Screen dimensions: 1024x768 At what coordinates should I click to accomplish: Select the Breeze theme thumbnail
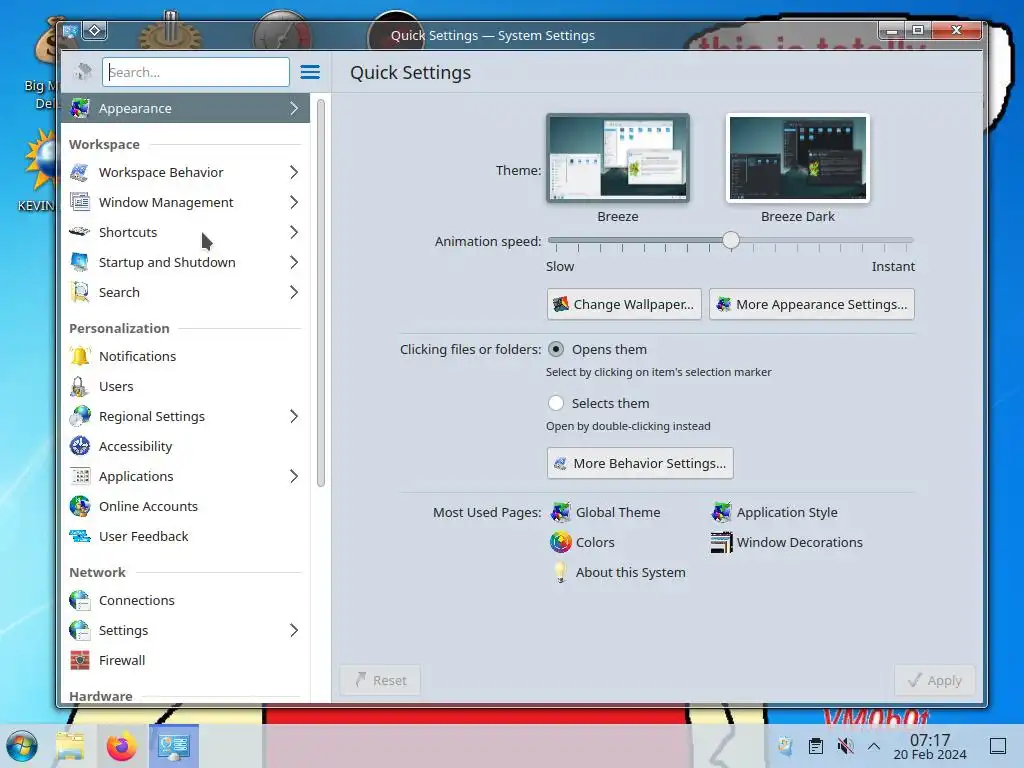coord(618,158)
